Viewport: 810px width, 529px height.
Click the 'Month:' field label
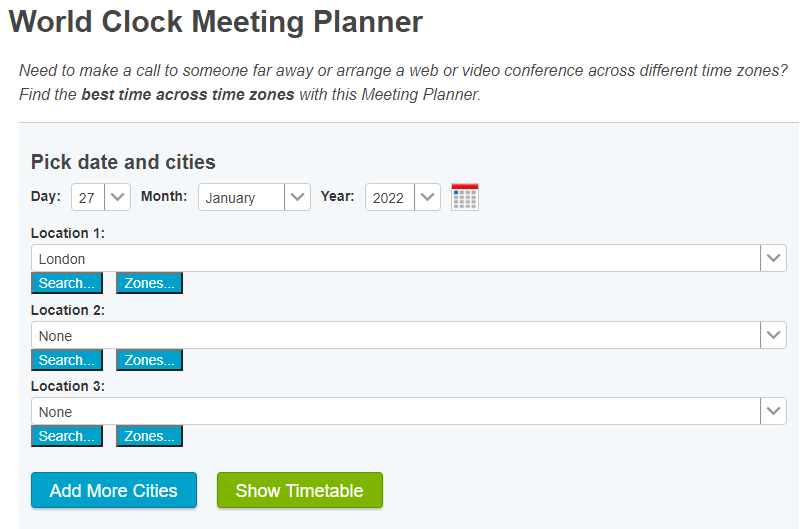164,196
